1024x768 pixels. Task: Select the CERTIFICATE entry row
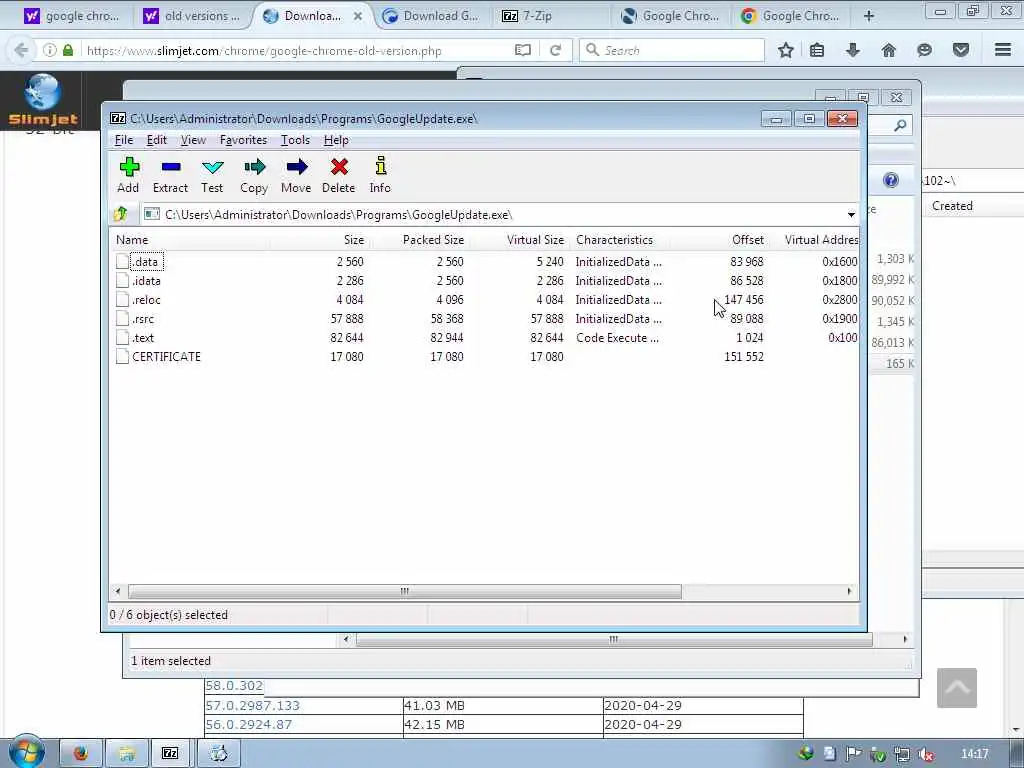[484, 356]
